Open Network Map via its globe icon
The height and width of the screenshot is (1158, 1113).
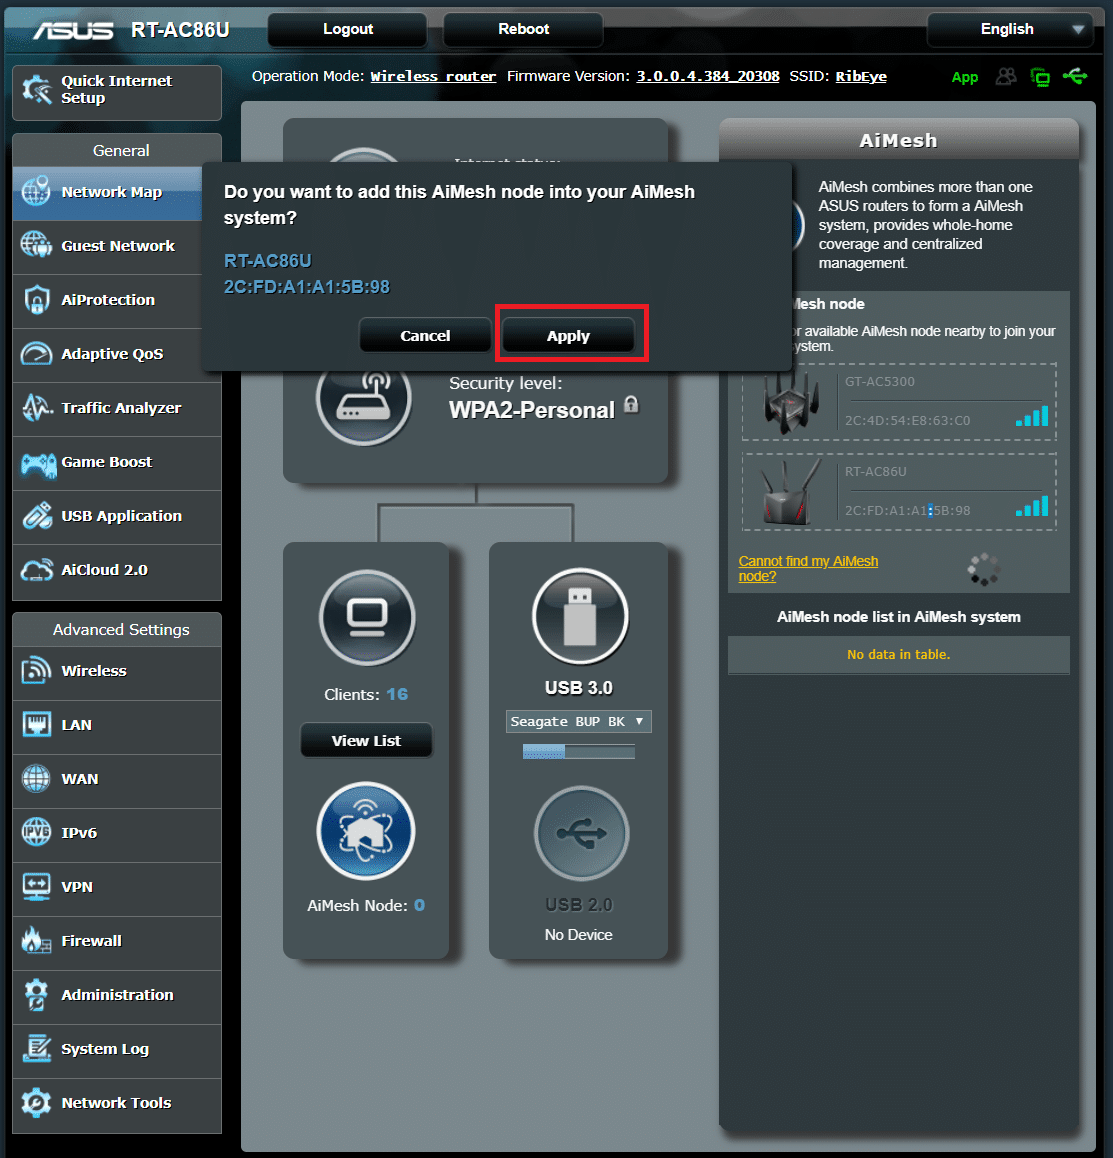(x=36, y=192)
